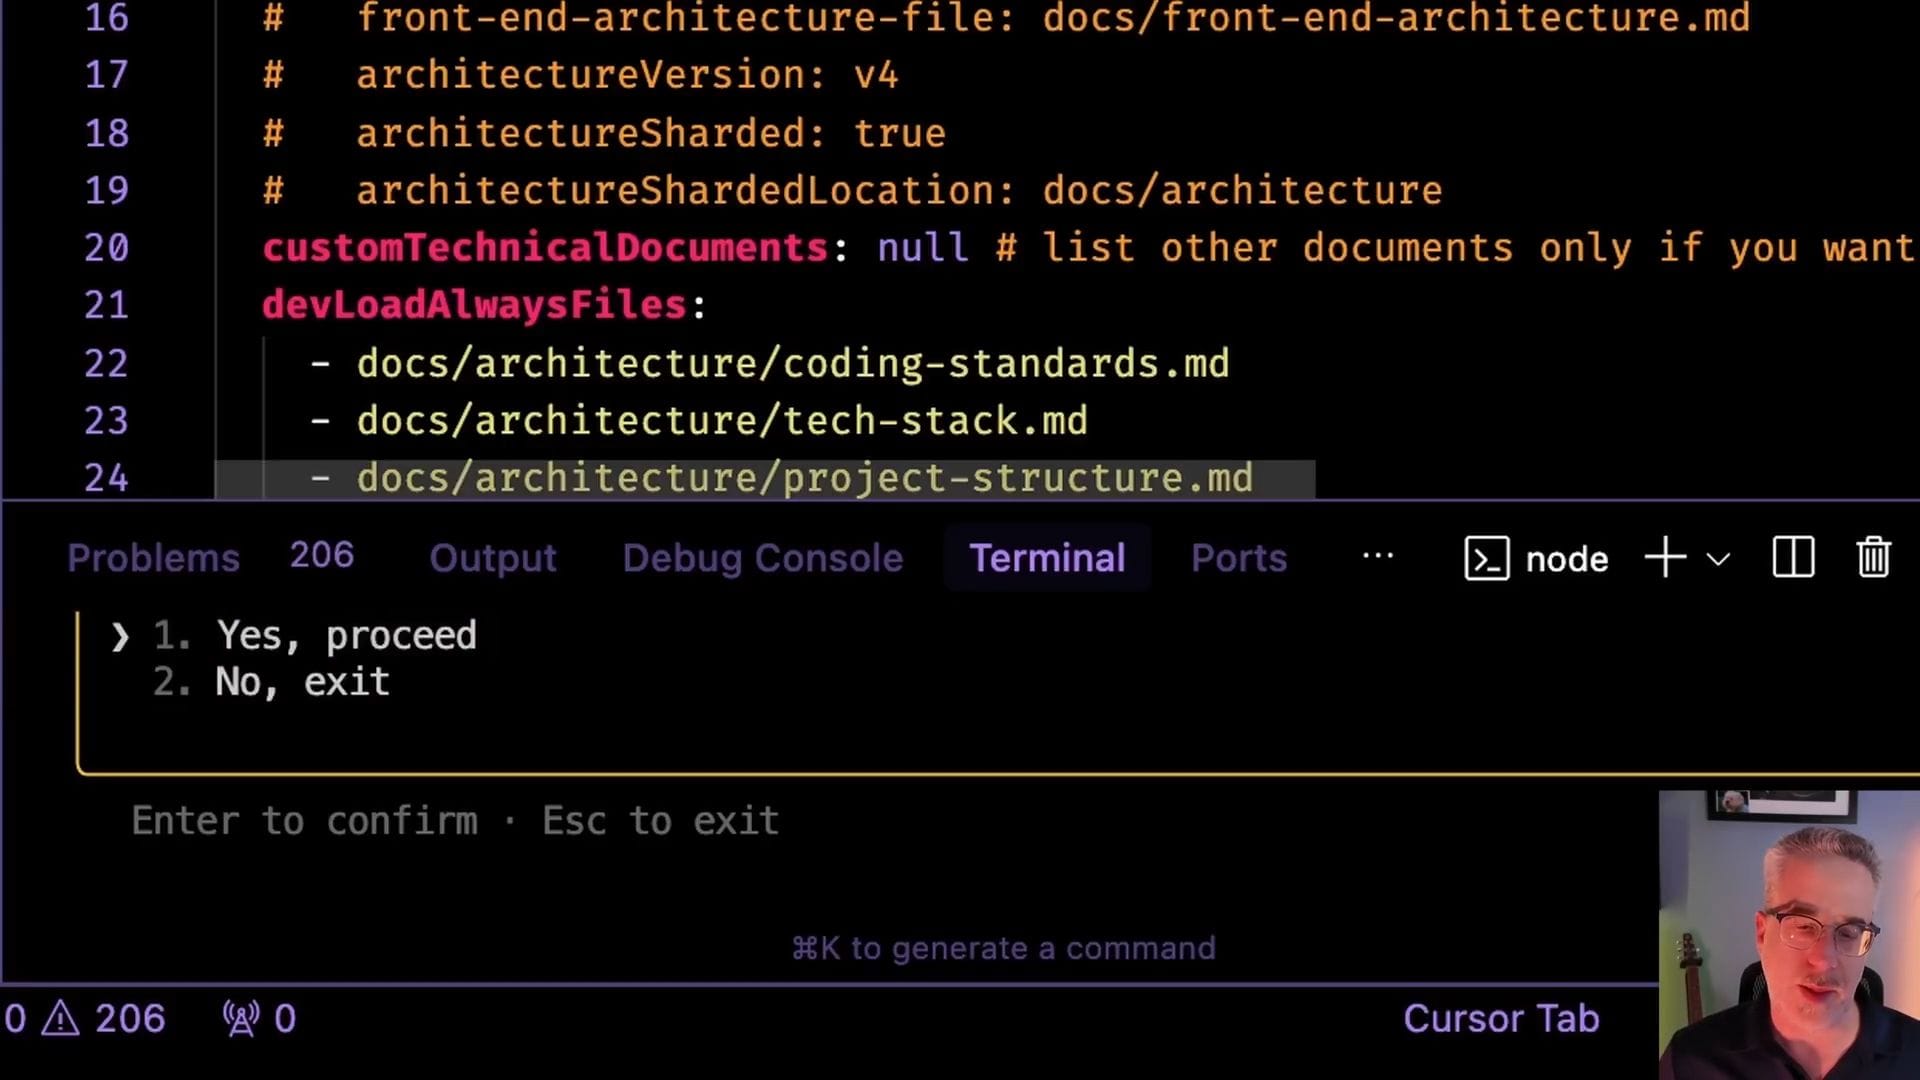Viewport: 1920px width, 1080px height.
Task: Click the node terminal profile icon
Action: click(1486, 558)
